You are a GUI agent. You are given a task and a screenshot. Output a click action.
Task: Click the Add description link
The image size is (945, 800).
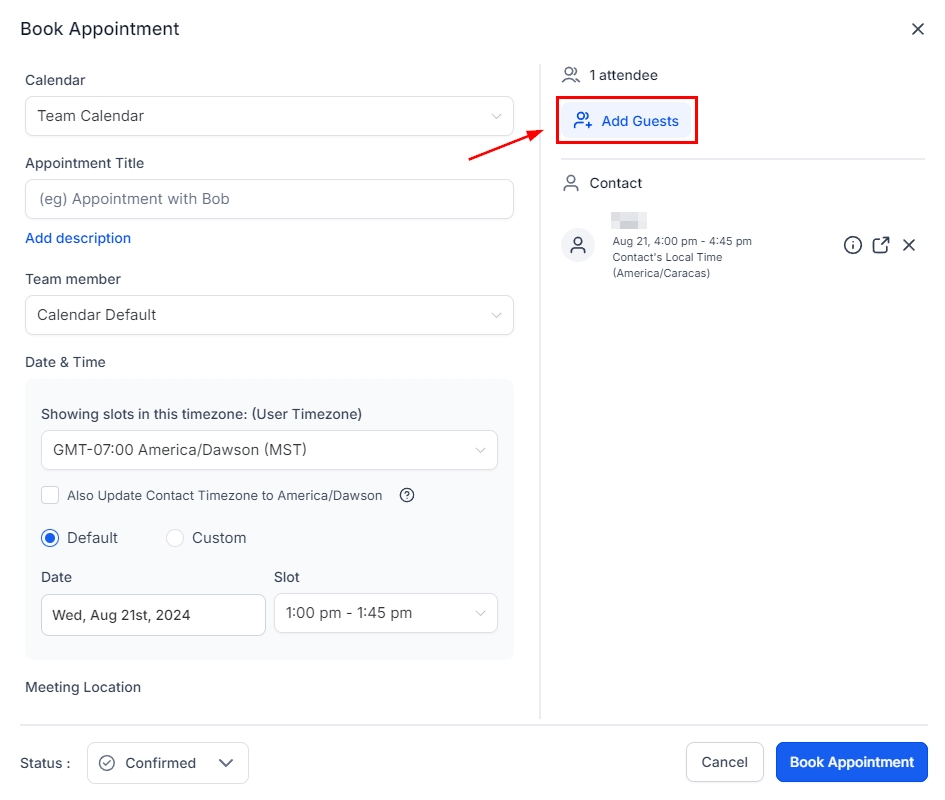click(x=78, y=238)
